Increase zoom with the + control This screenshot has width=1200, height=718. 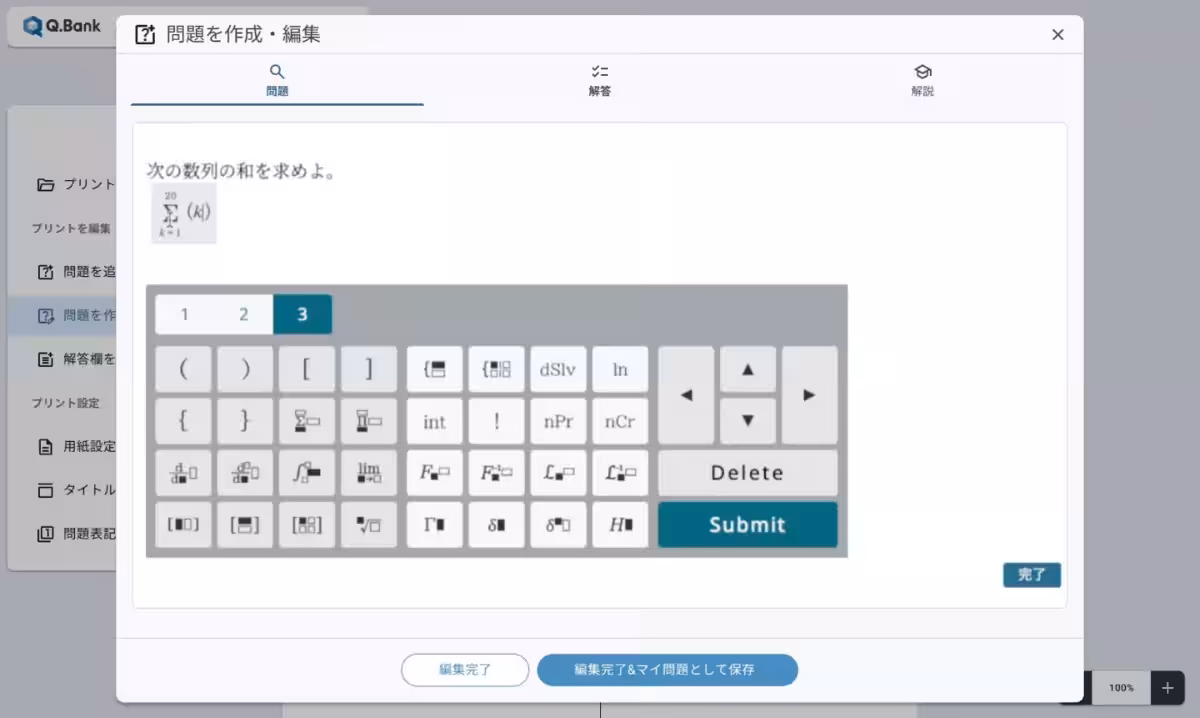[x=1166, y=688]
